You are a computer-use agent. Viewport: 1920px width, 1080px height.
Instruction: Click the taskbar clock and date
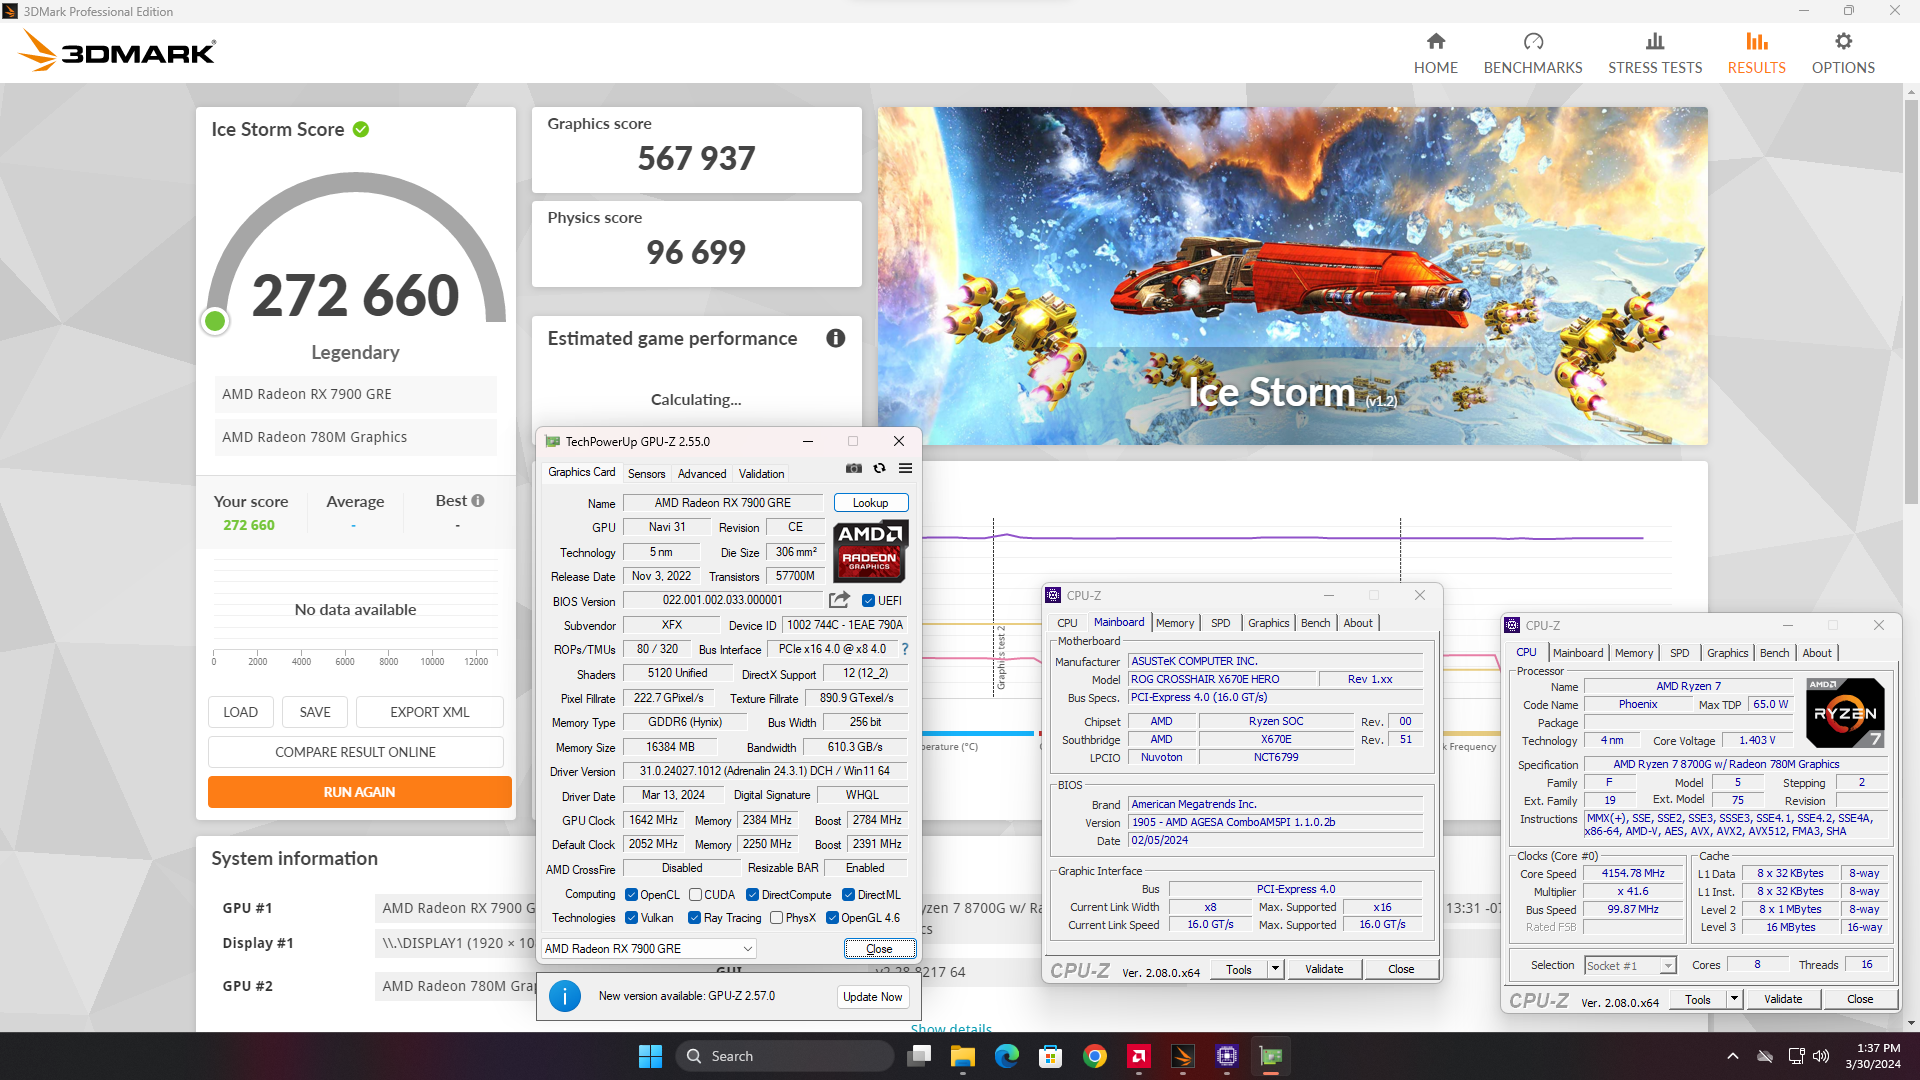point(1872,1056)
